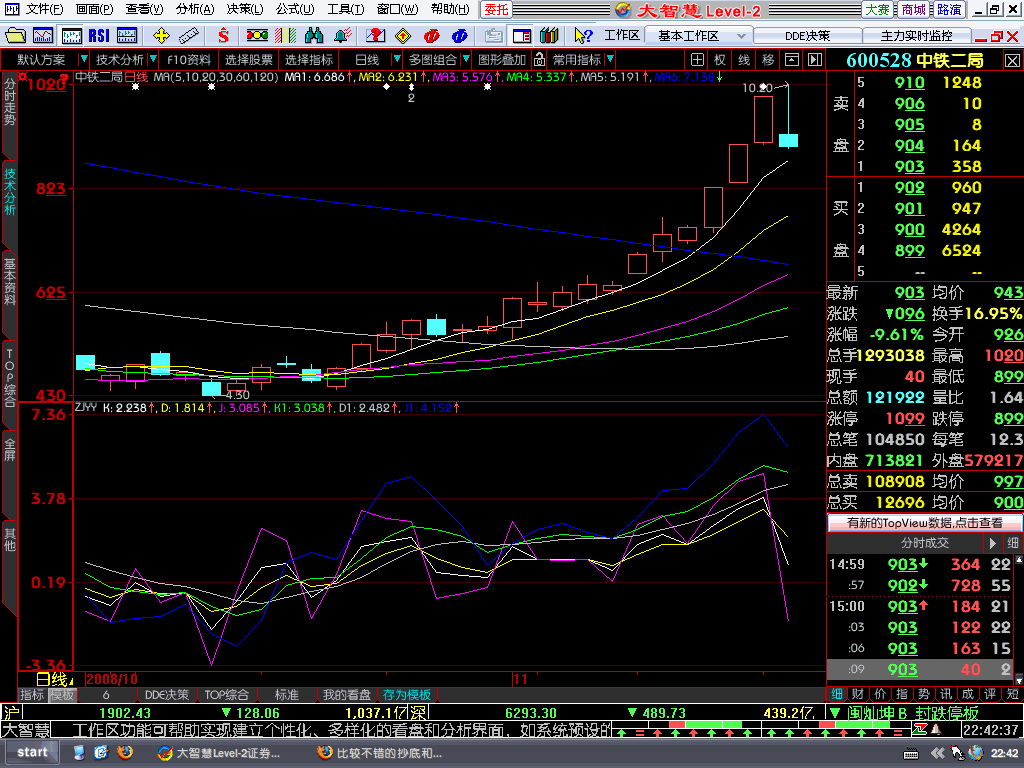Expand the 分时成交 arrow button
The height and width of the screenshot is (768, 1024).
click(x=993, y=543)
